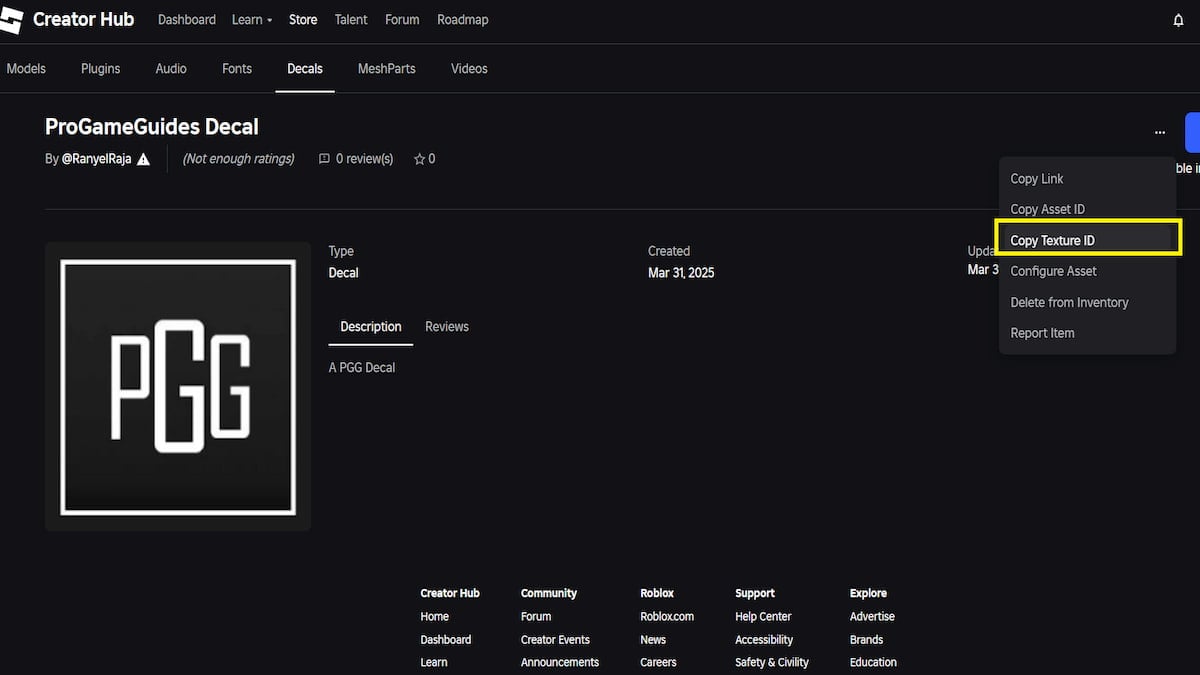The image size is (1200, 675).
Task: Click the review speech bubble icon
Action: pyautogui.click(x=324, y=159)
